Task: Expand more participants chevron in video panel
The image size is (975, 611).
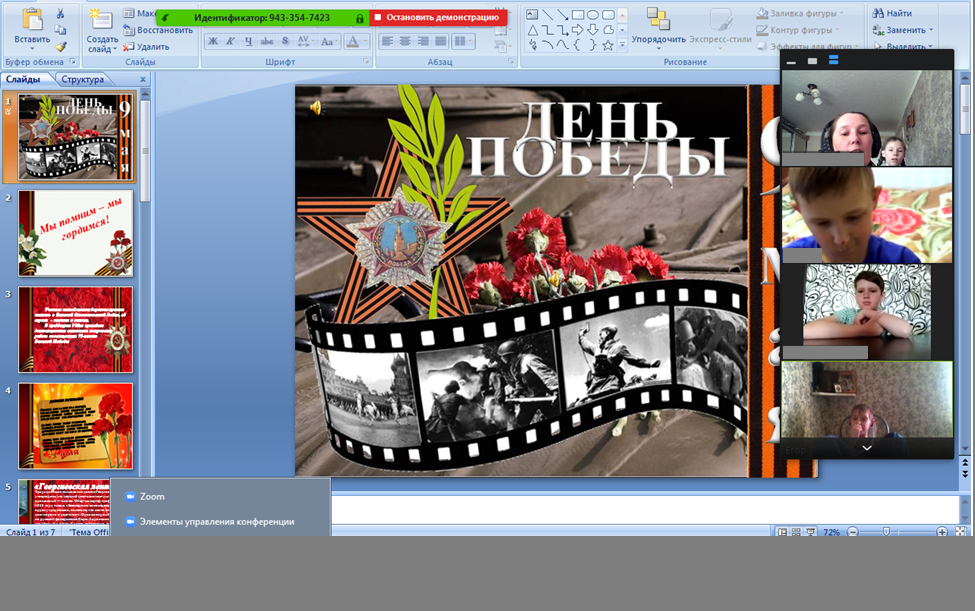Action: coord(867,448)
